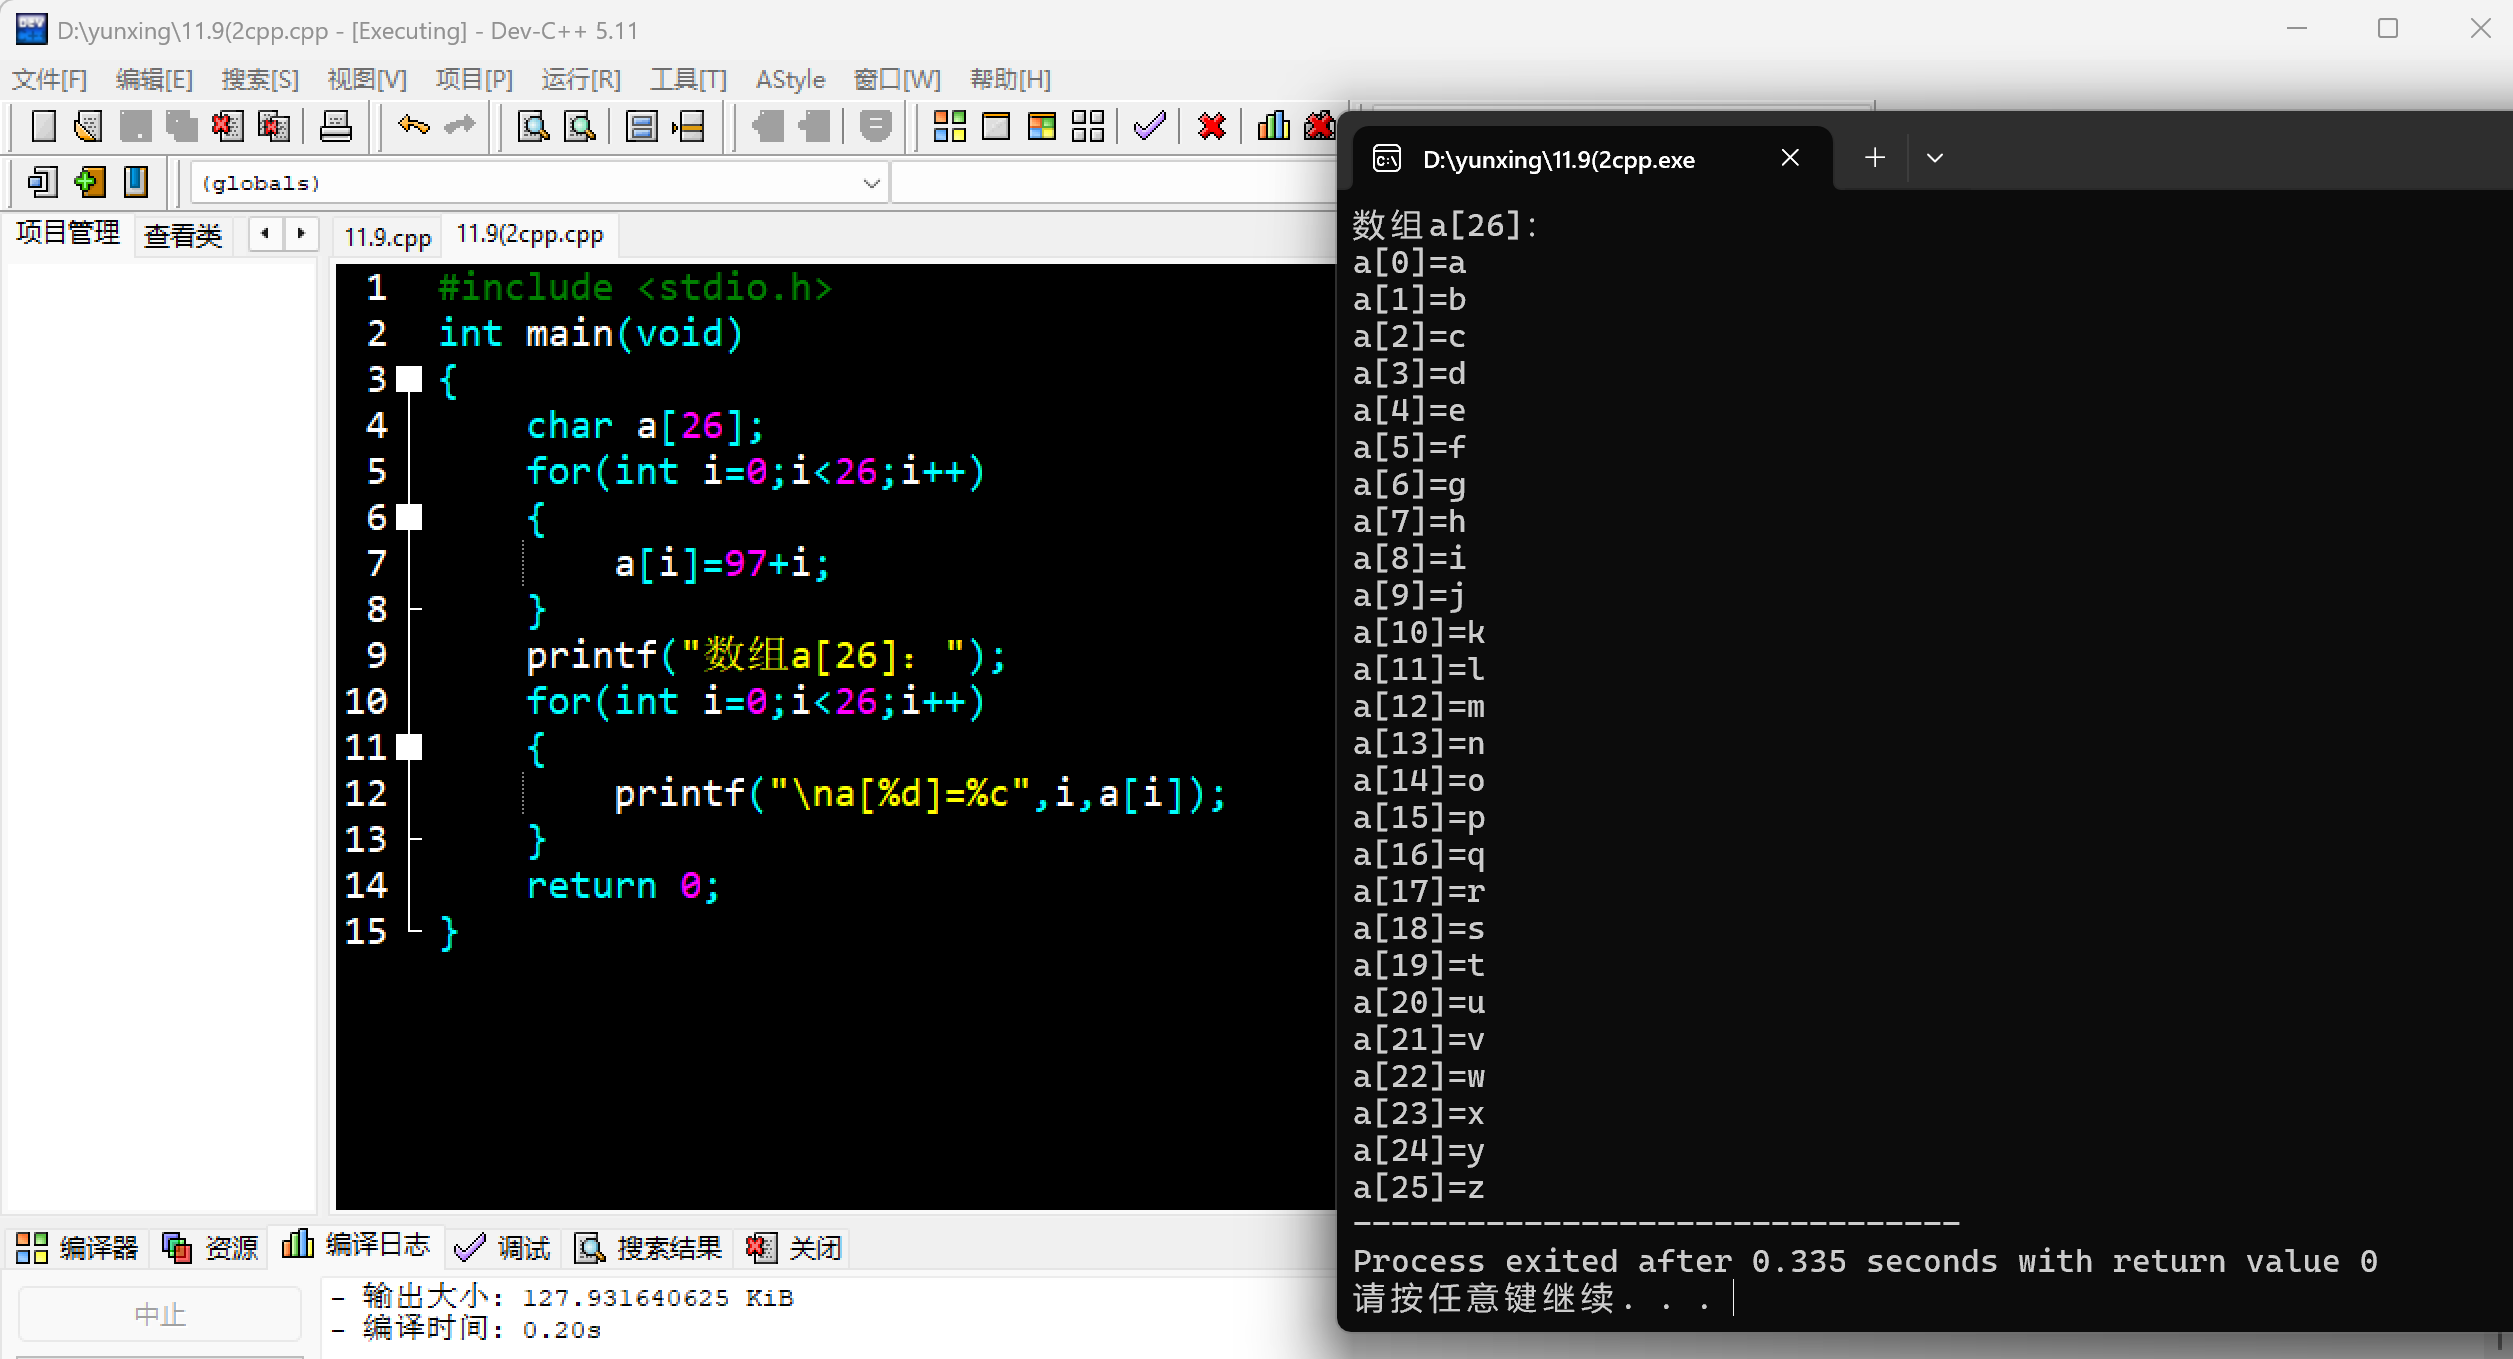The height and width of the screenshot is (1359, 2513).
Task: Open the (globals) scope dropdown
Action: click(870, 183)
